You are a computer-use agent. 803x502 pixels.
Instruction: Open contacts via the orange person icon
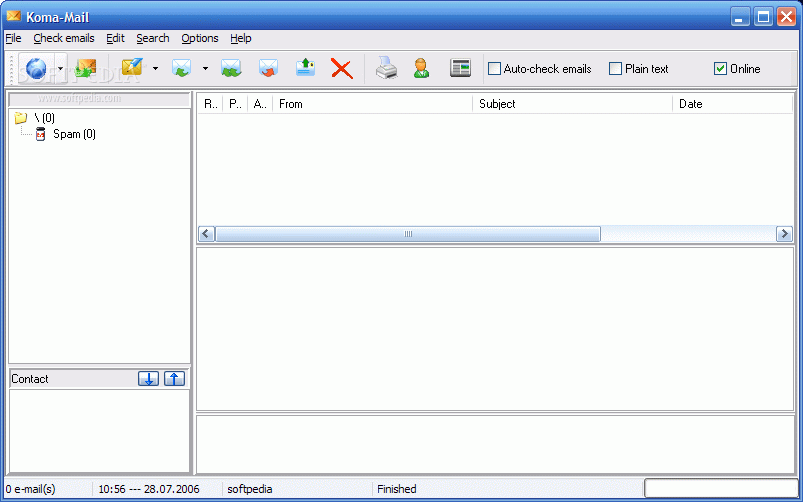(421, 69)
